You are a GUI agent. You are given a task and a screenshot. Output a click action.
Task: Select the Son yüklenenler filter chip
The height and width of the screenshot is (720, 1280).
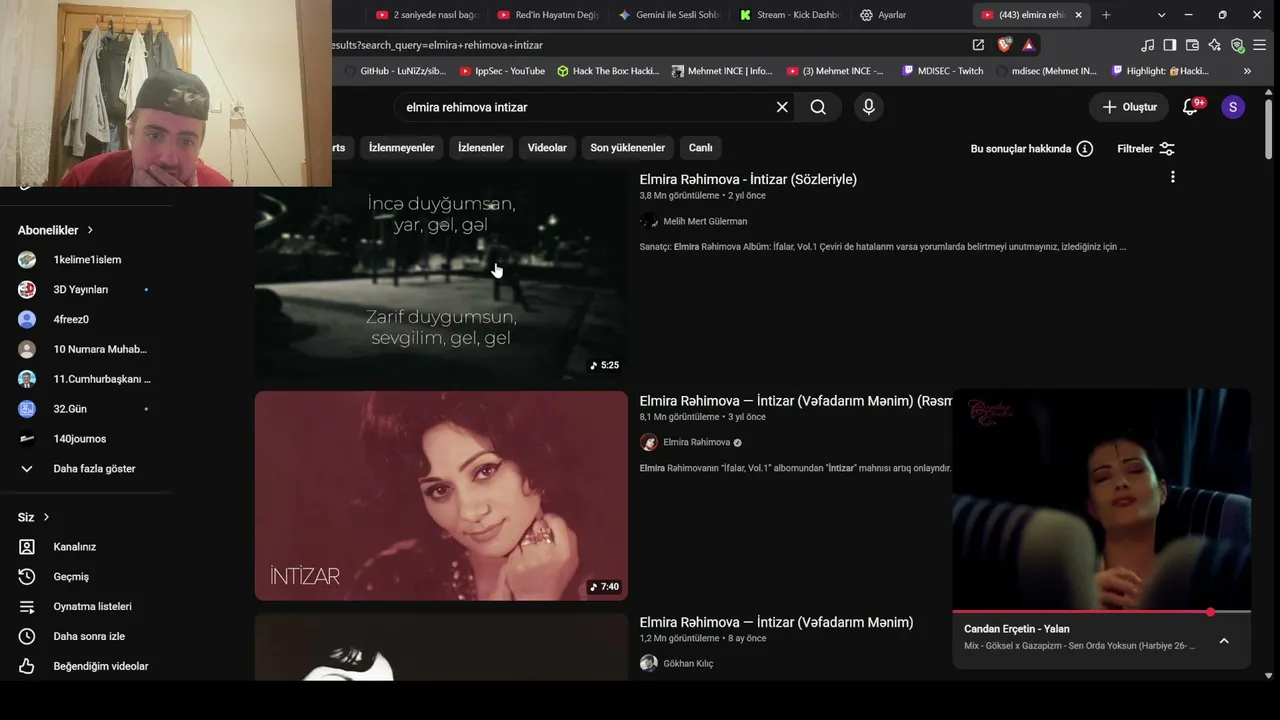coord(628,148)
